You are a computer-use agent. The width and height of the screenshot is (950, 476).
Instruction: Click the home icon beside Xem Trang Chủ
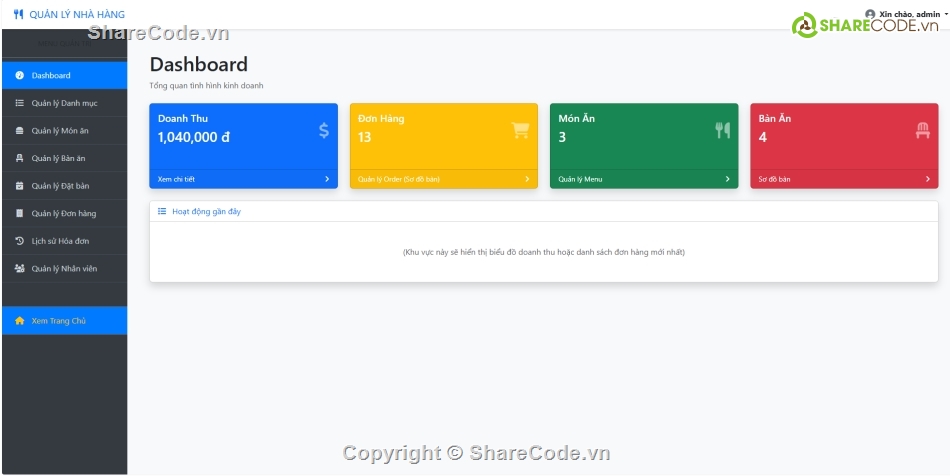coord(19,321)
